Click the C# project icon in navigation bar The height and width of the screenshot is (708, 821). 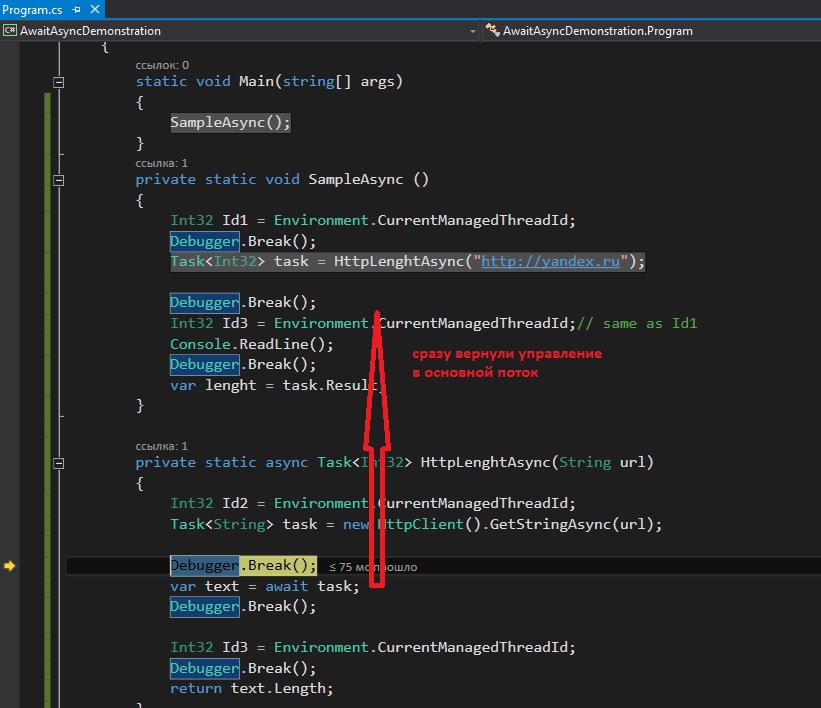[x=9, y=30]
